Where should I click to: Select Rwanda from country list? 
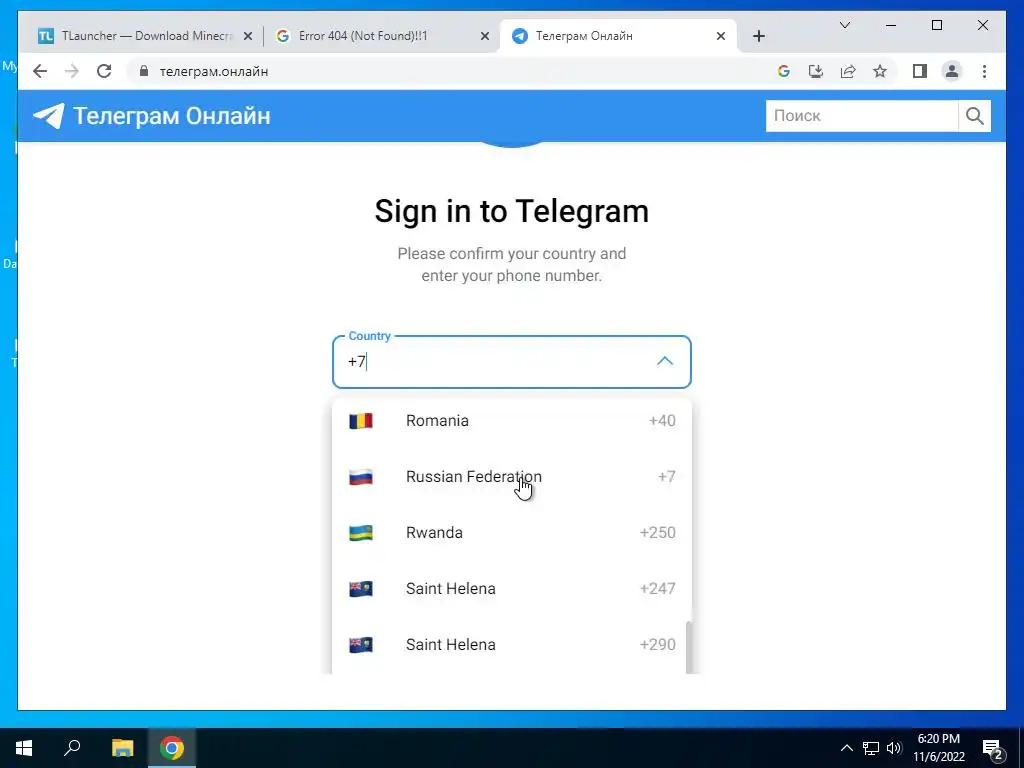[511, 533]
